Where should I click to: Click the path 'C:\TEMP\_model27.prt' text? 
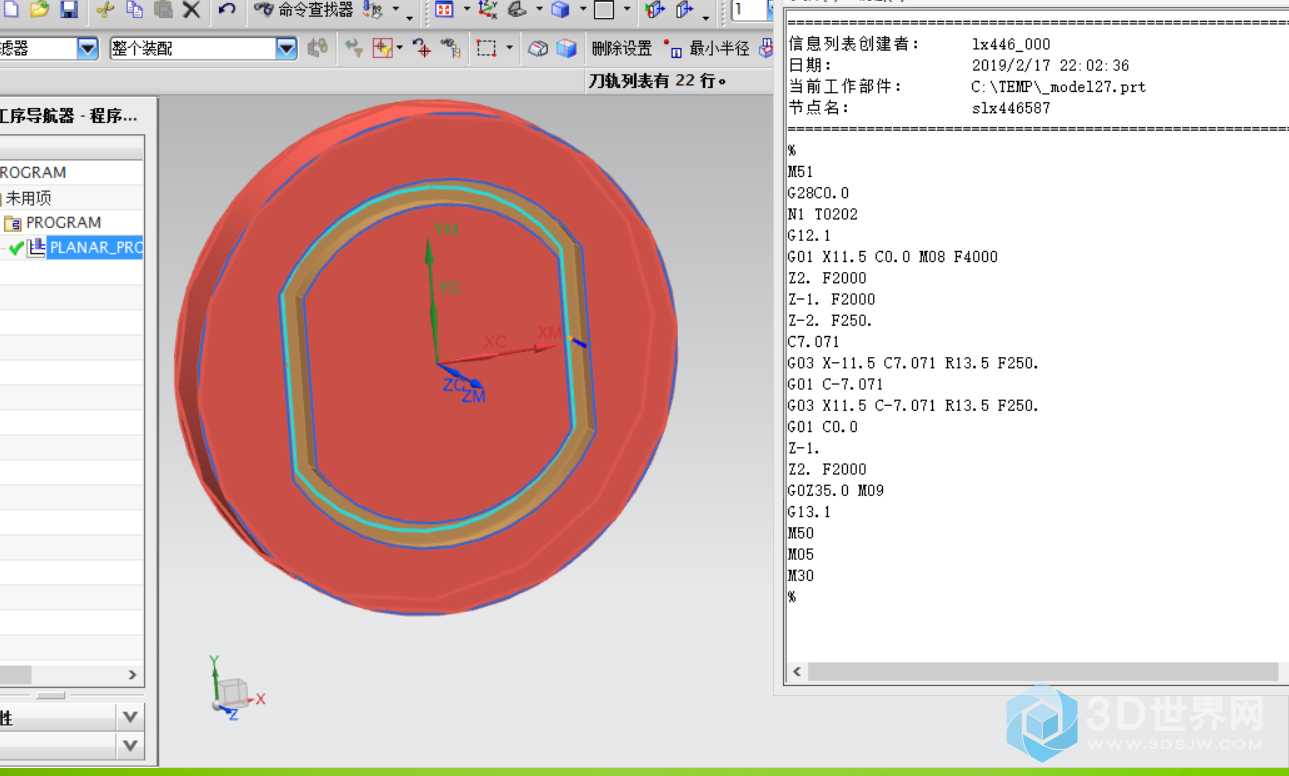[x=1058, y=87]
